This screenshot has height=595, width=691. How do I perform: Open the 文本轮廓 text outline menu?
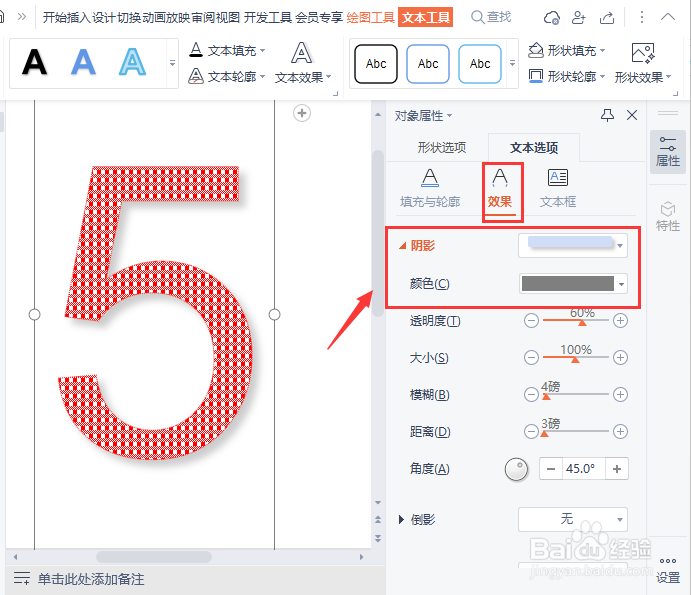tap(227, 77)
